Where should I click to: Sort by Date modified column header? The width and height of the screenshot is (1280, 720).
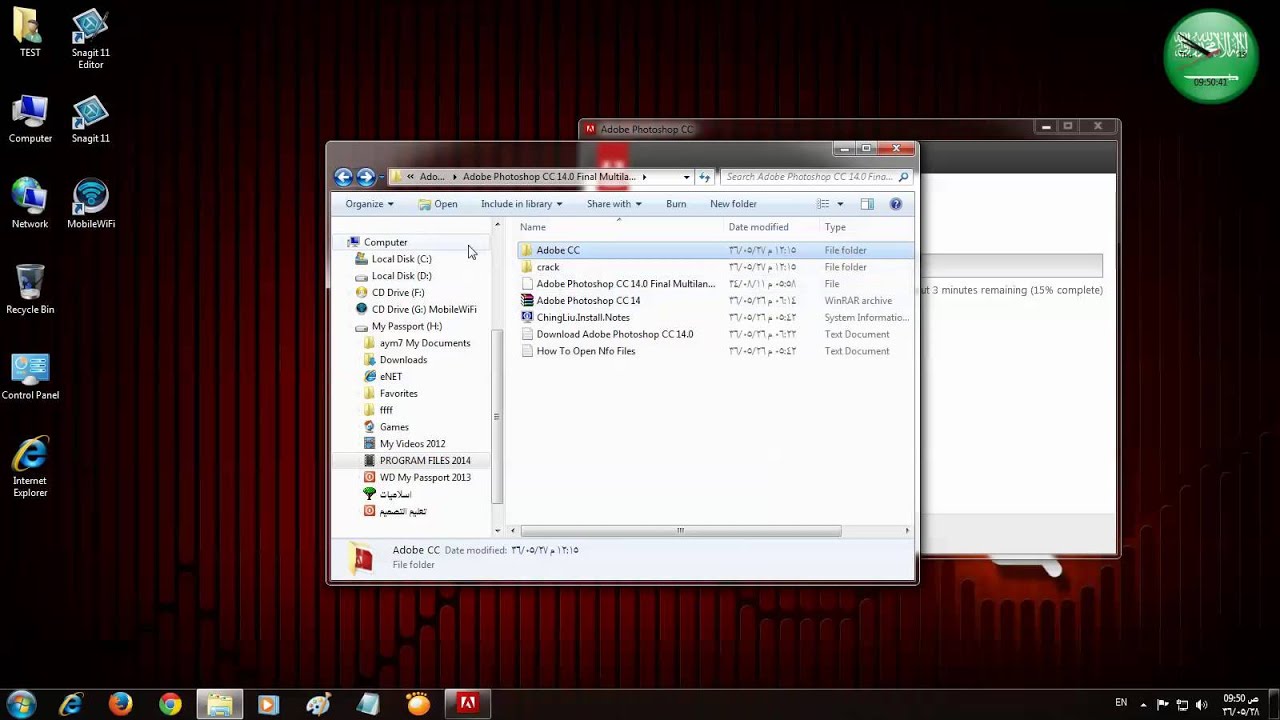(x=770, y=227)
